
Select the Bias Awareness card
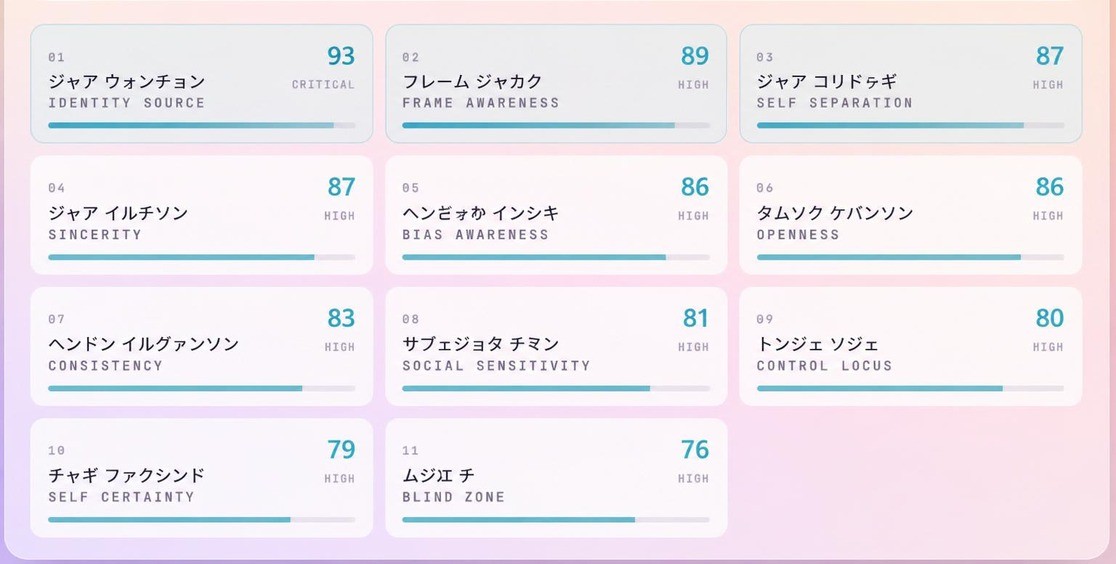[556, 215]
